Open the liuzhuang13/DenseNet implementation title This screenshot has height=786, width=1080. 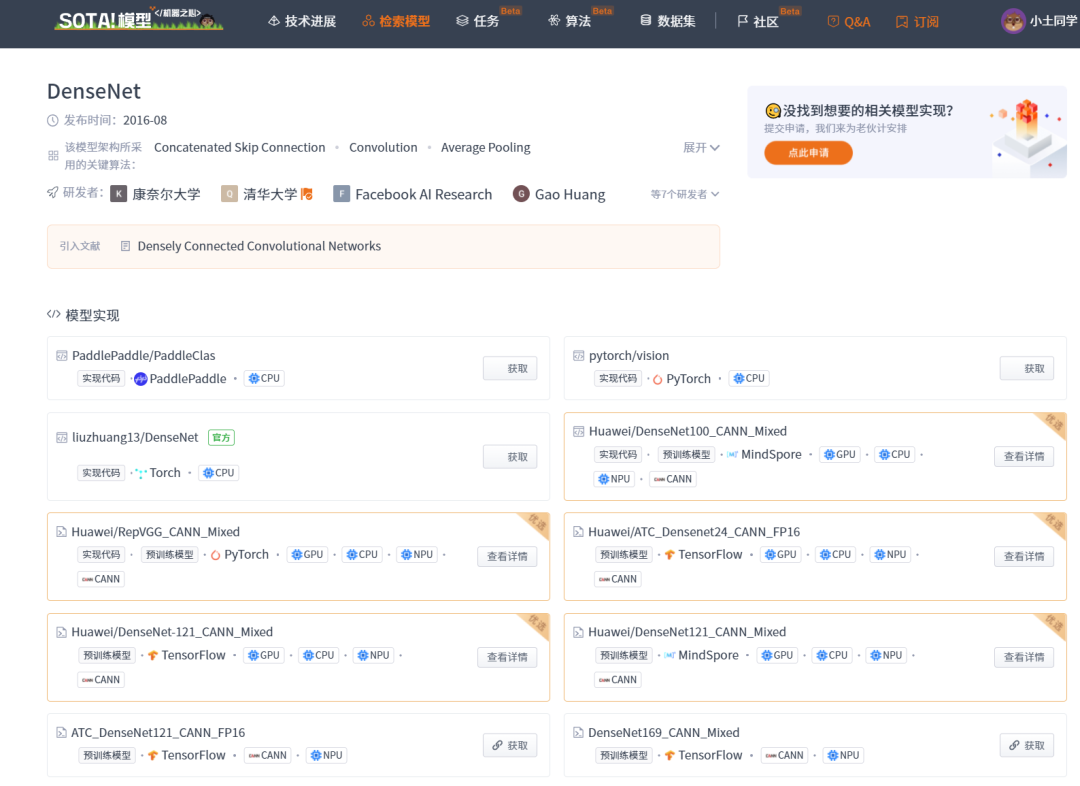[x=135, y=437]
